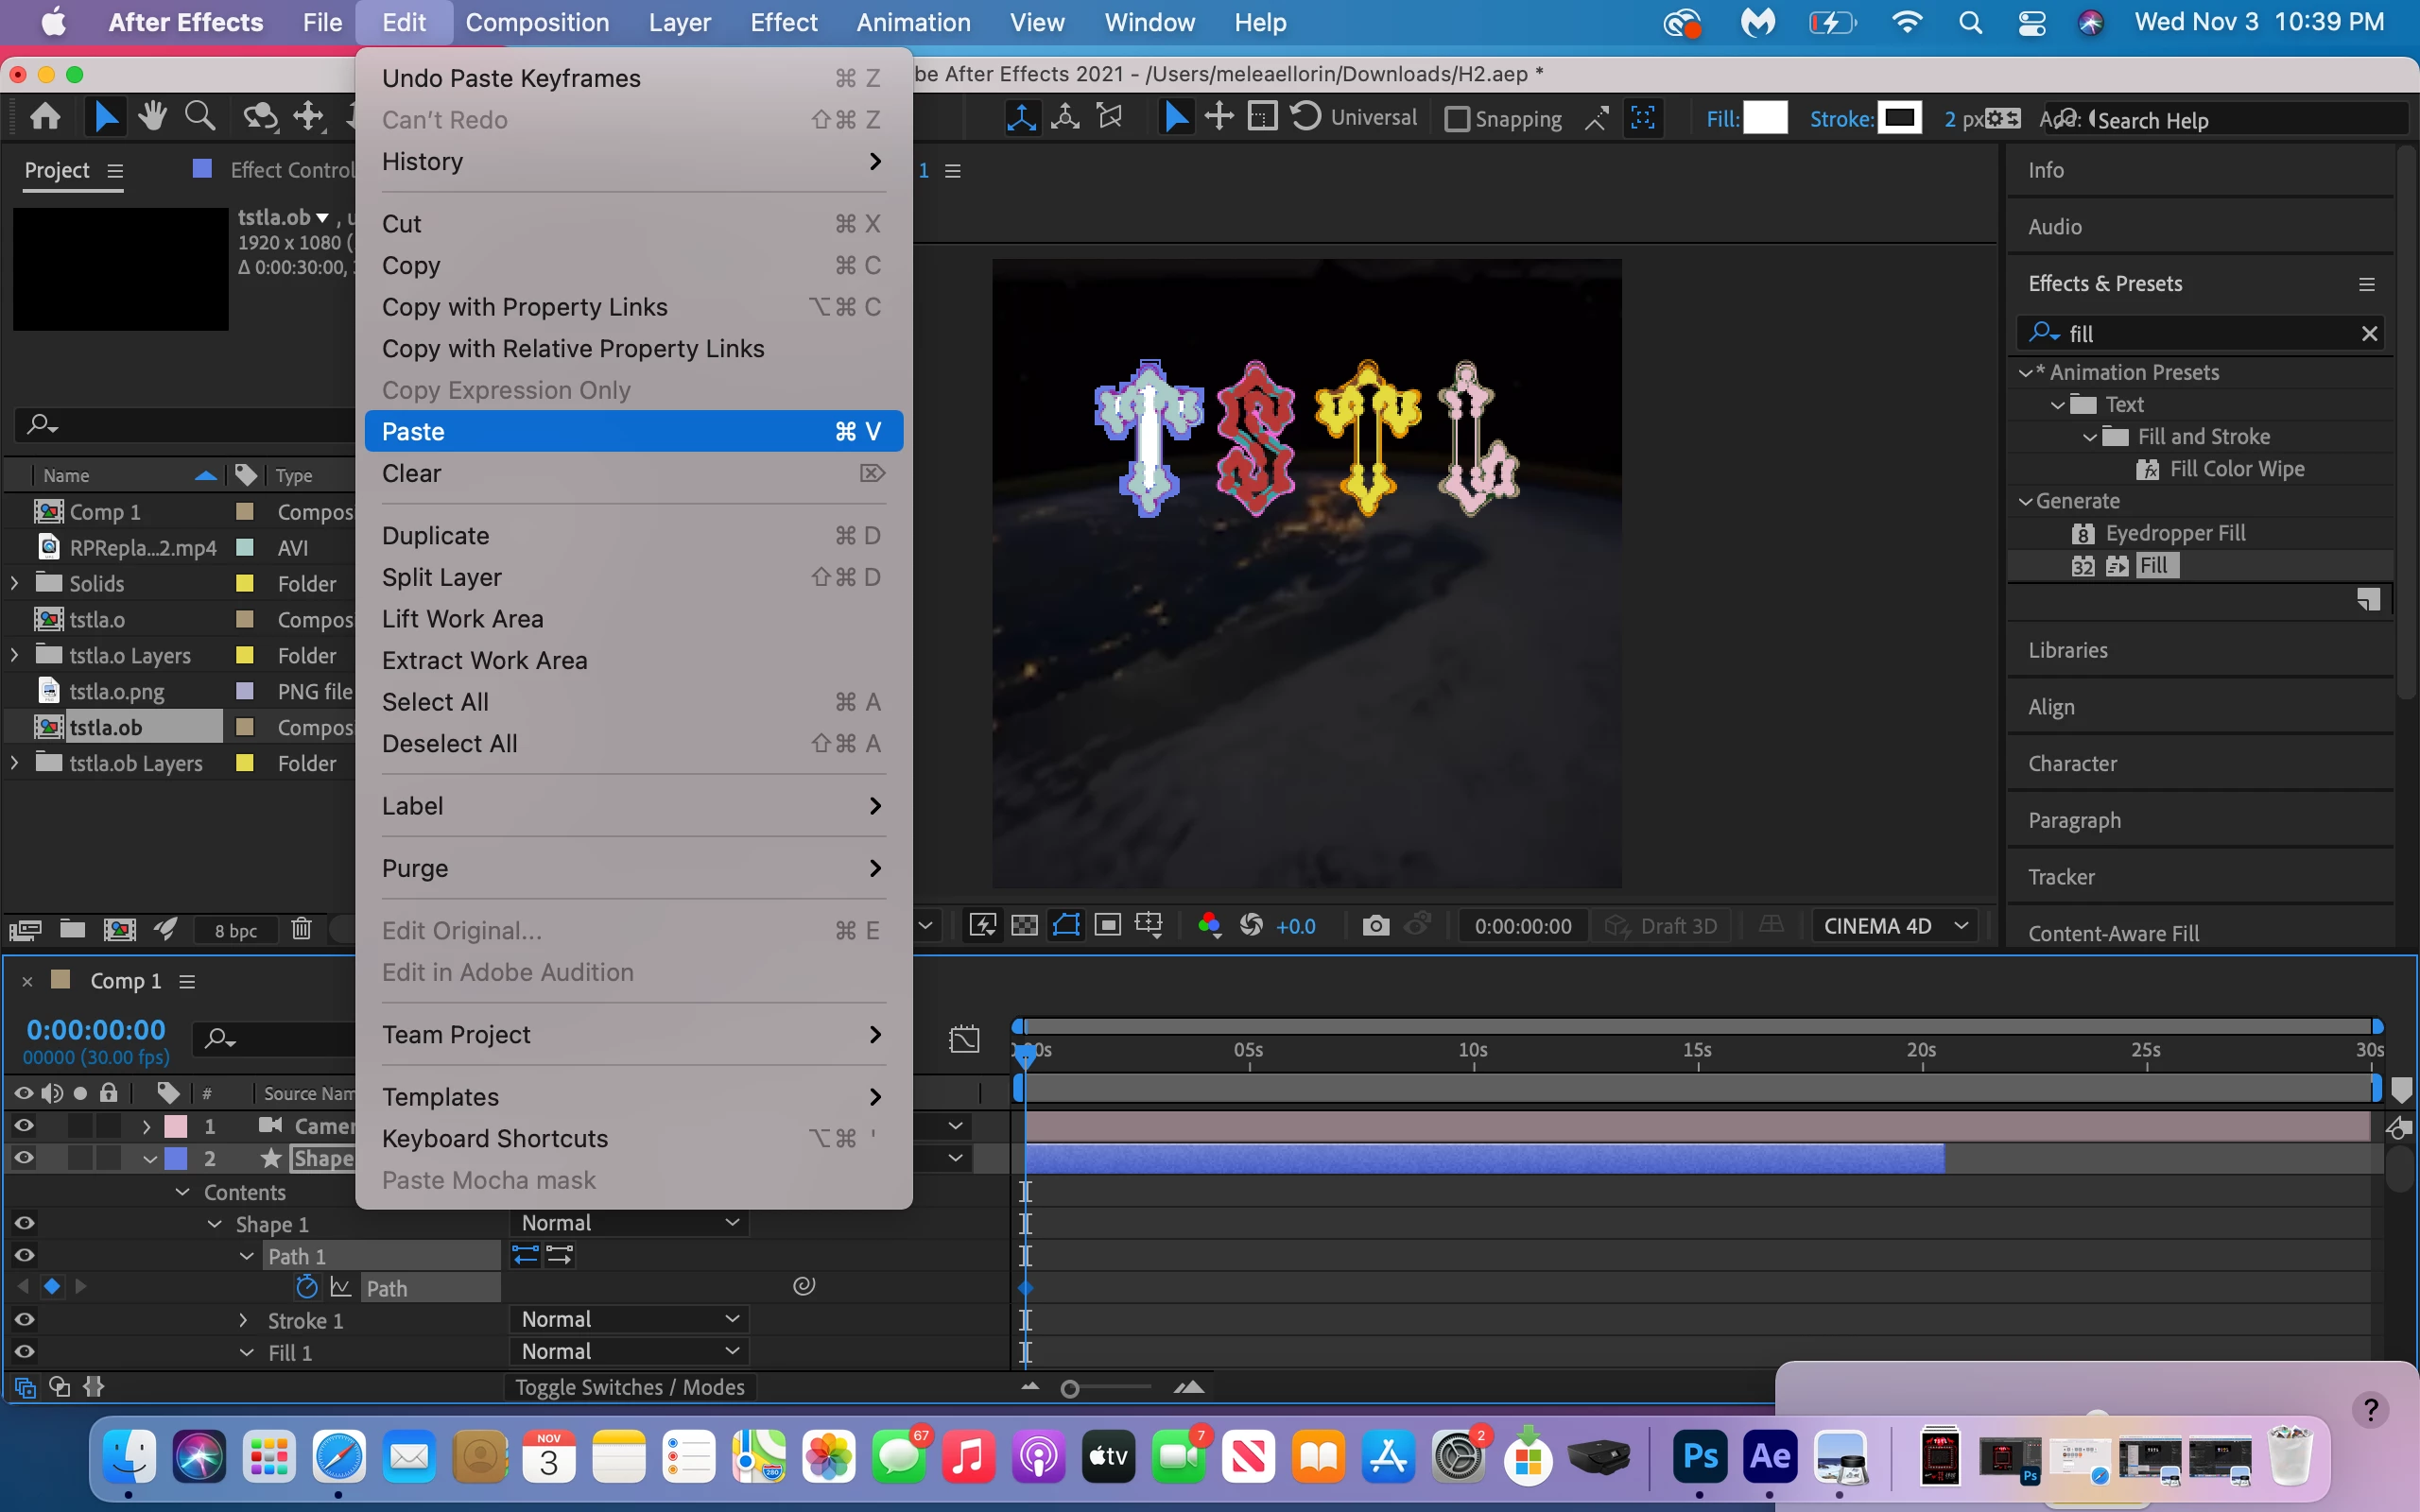This screenshot has height=1512, width=2420.
Task: Click the Home icon in toolbar
Action: [45, 117]
